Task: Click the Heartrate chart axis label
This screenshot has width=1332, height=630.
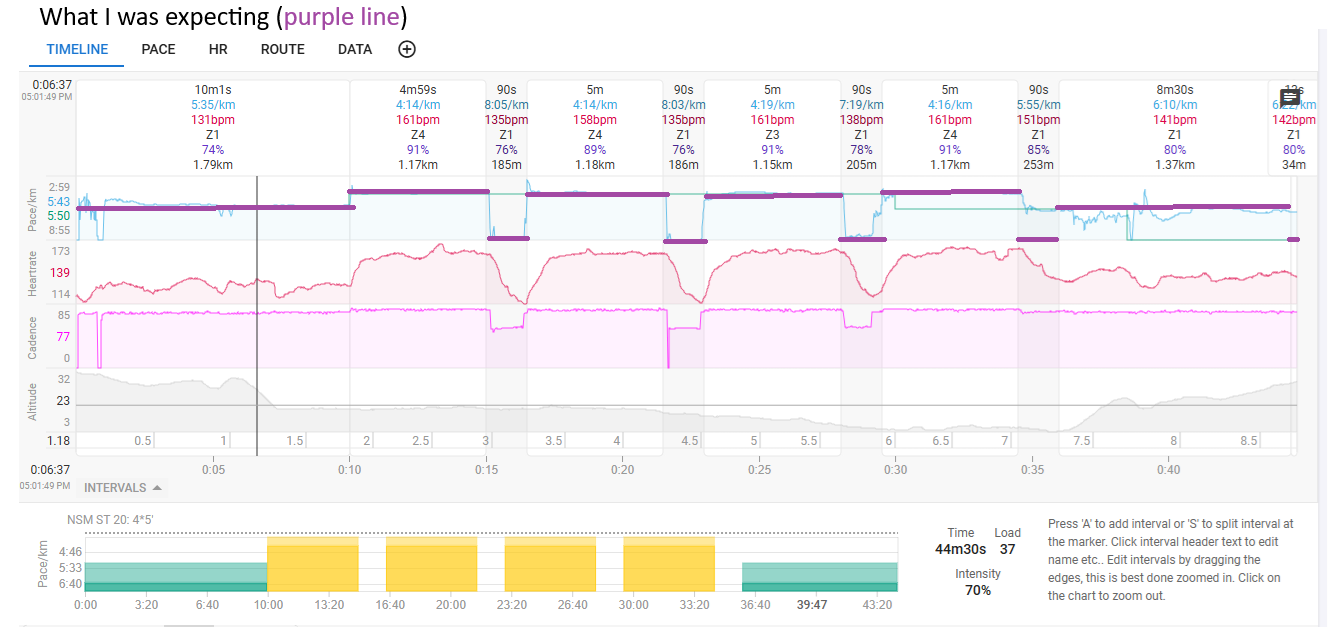Action: pyautogui.click(x=33, y=272)
